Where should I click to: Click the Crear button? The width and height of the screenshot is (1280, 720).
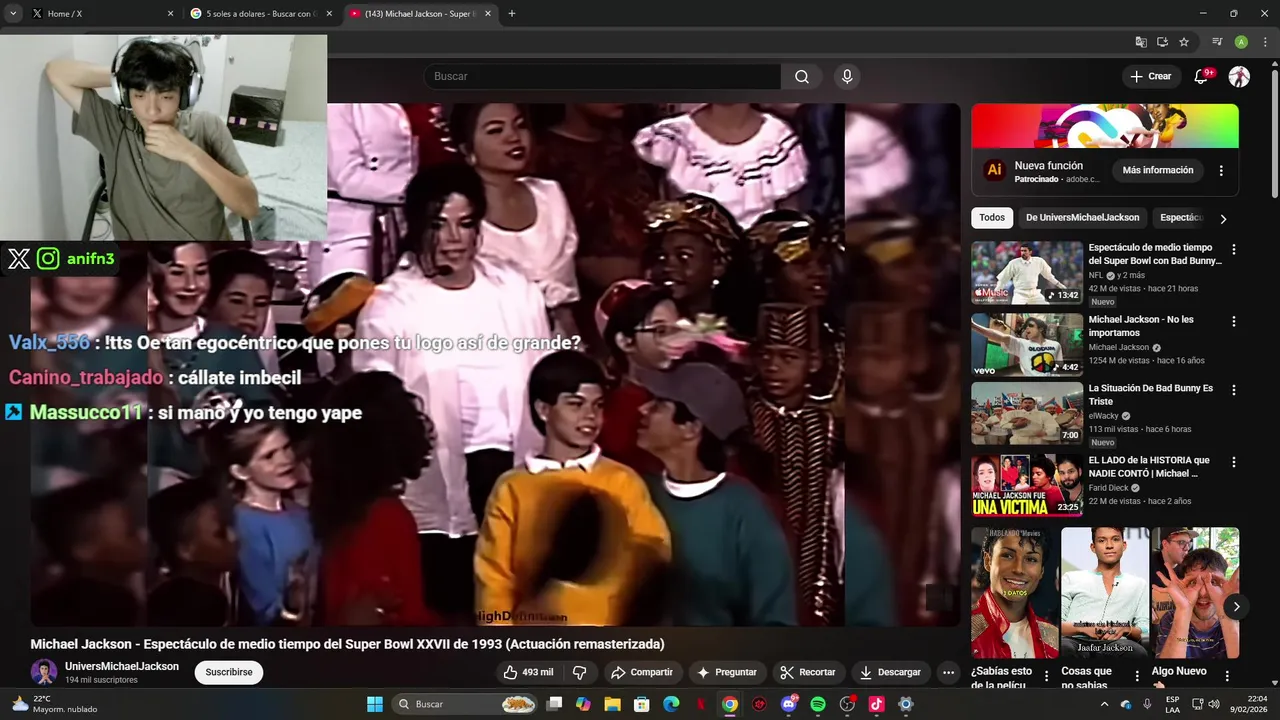click(1150, 77)
